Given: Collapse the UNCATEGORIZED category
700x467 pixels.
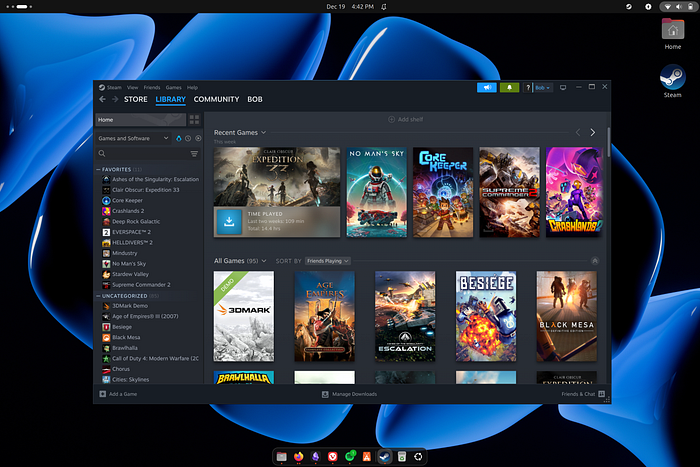Looking at the screenshot, I should 98,296.
